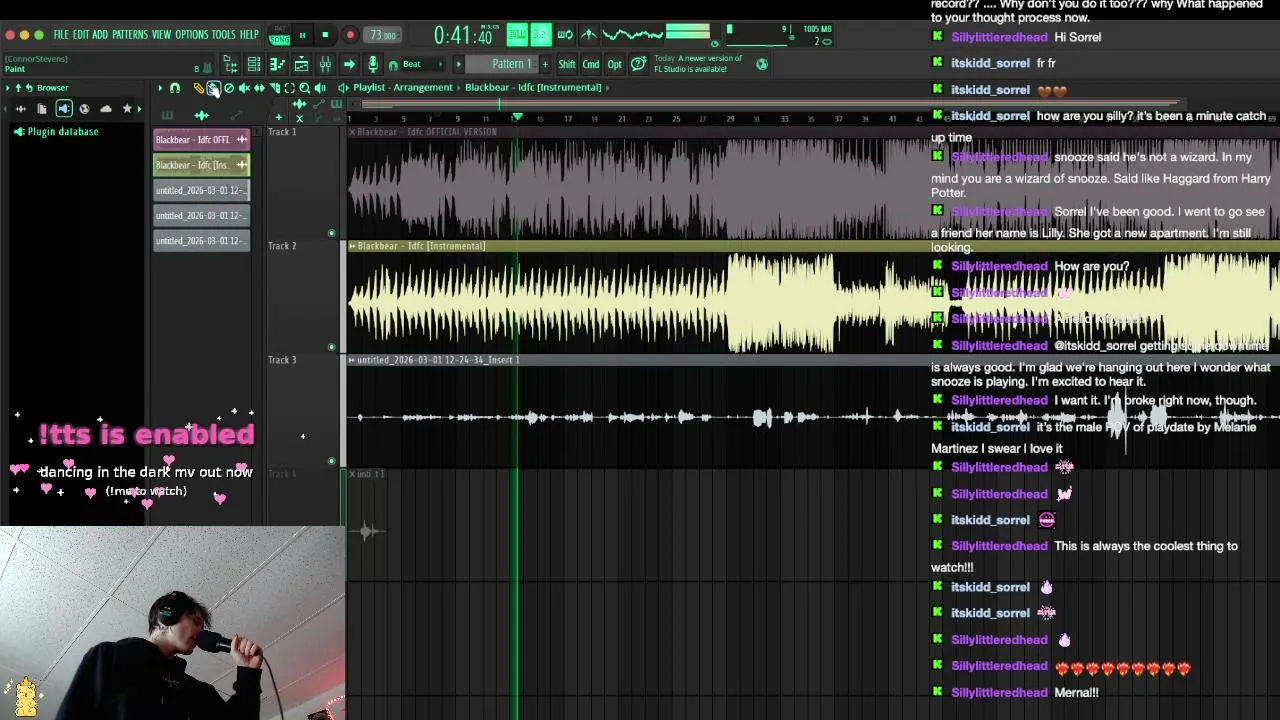Open the hint help speech-bubble icon

pos(638,64)
